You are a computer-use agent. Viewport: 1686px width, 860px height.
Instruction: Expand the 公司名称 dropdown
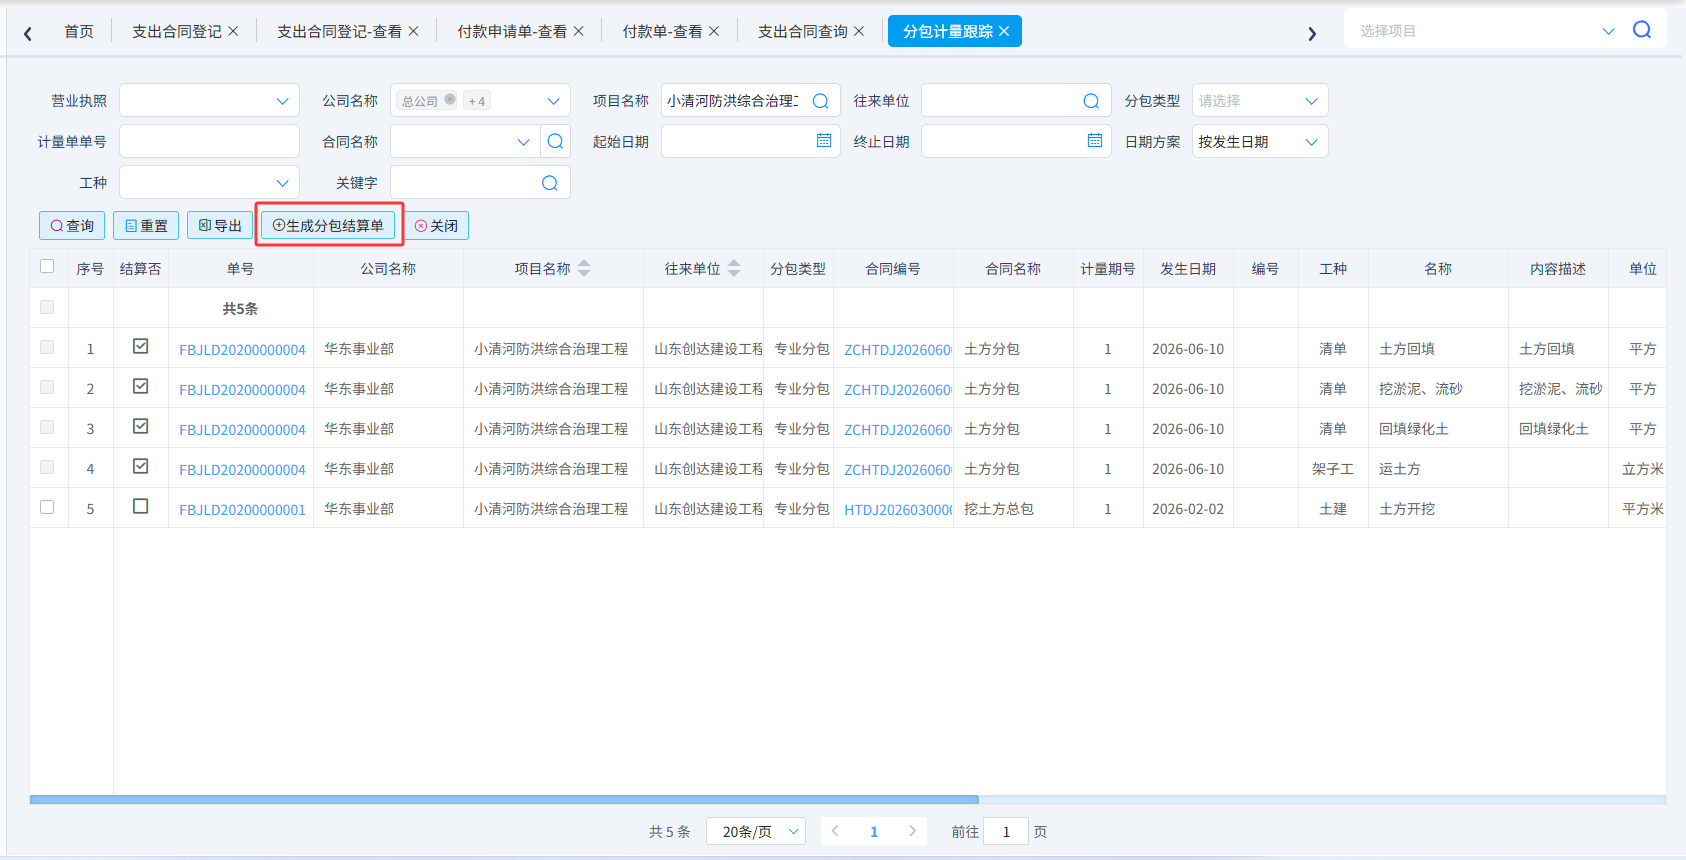553,101
